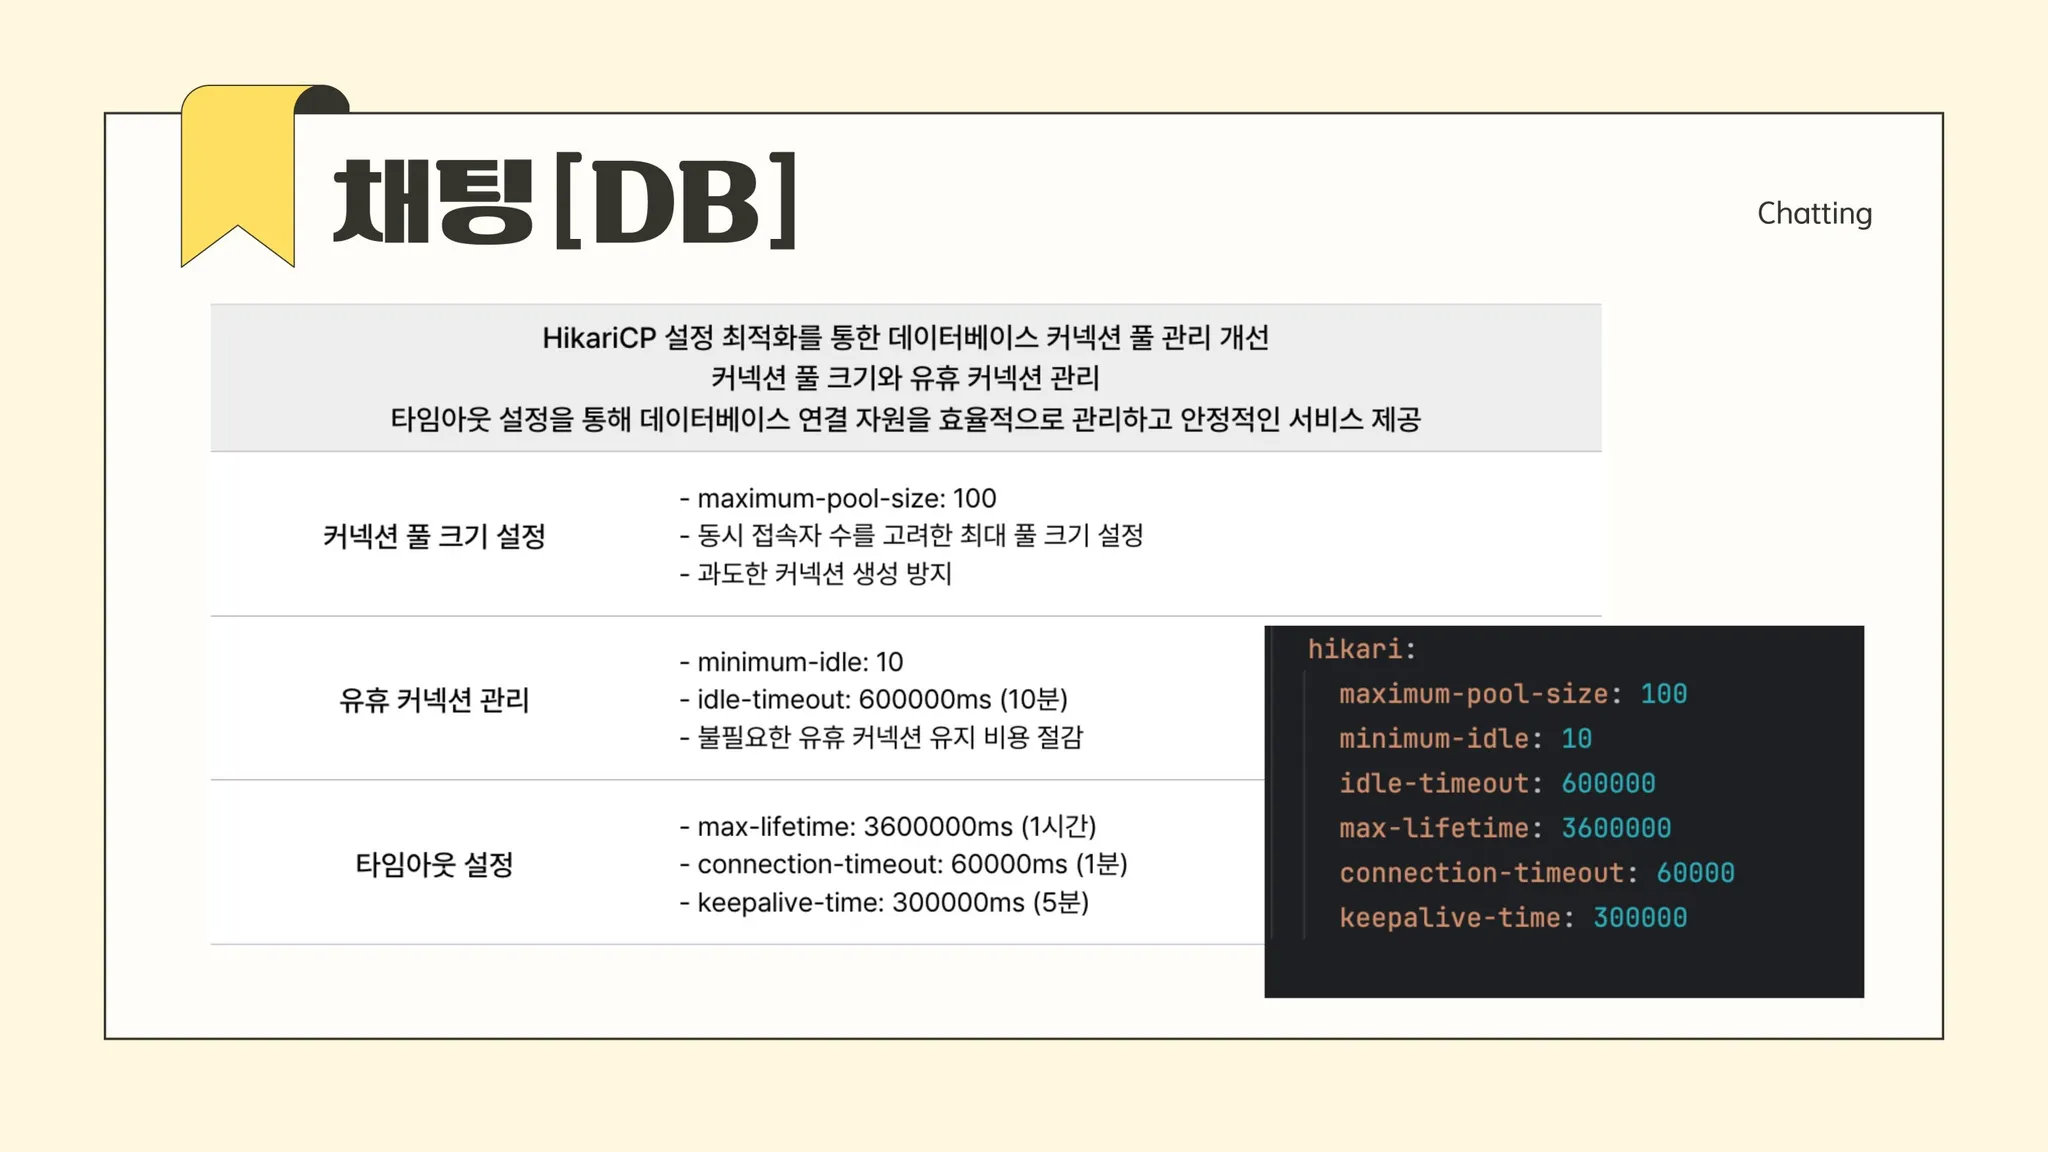Click idle-timeout value 600000 in code
Image resolution: width=2048 pixels, height=1152 pixels.
(1608, 783)
